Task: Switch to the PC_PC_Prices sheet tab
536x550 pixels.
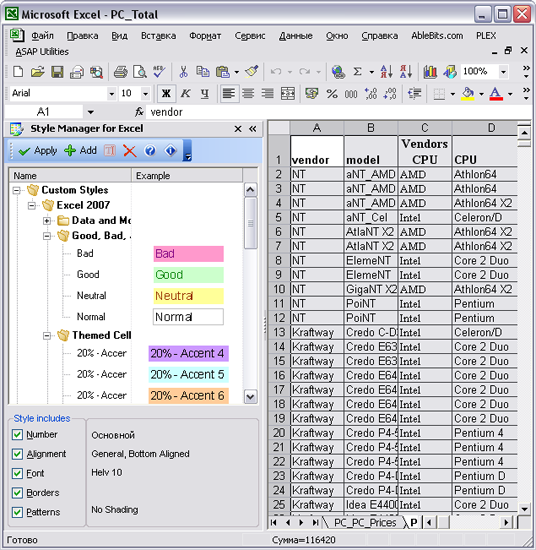Action: (x=365, y=523)
